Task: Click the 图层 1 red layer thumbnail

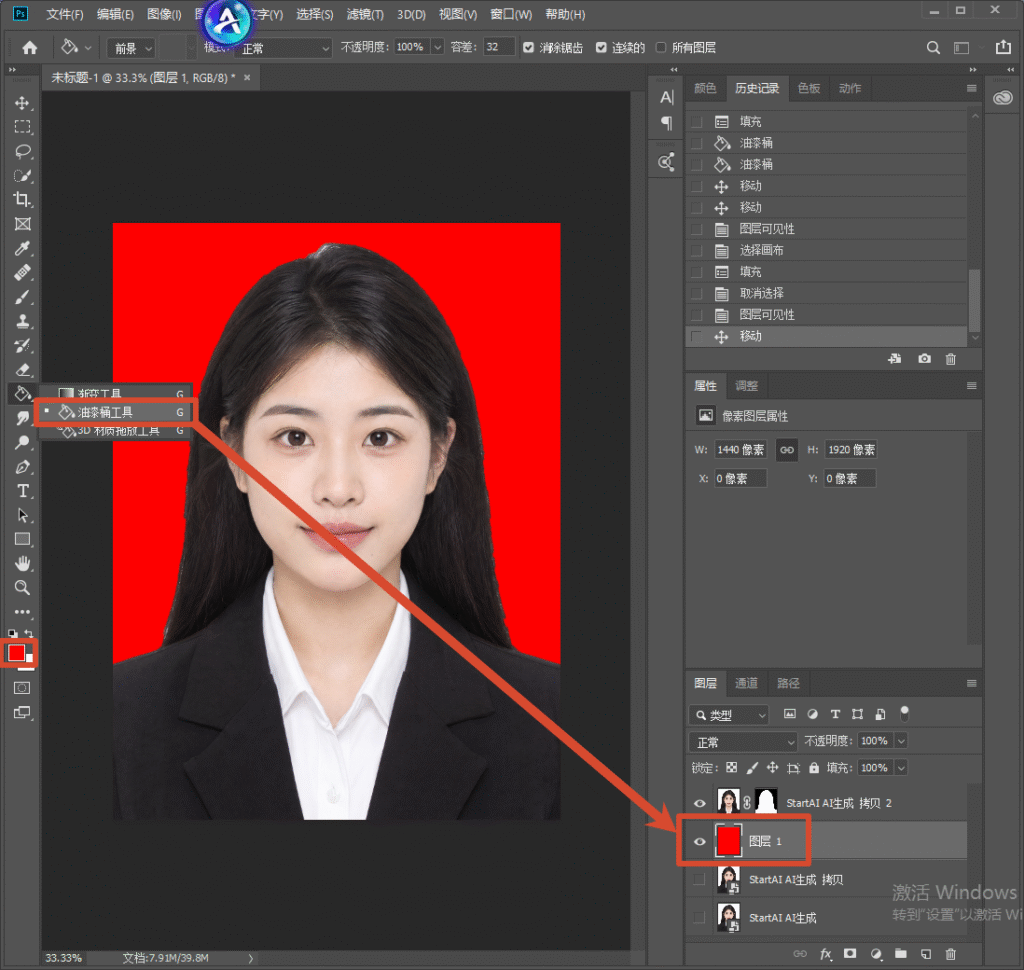Action: click(x=728, y=841)
